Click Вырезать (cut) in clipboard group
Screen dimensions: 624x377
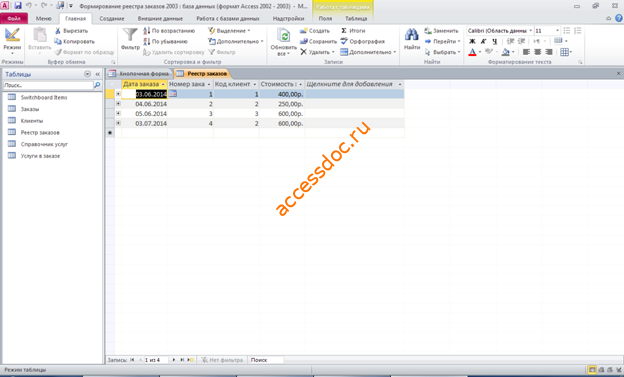(x=72, y=31)
